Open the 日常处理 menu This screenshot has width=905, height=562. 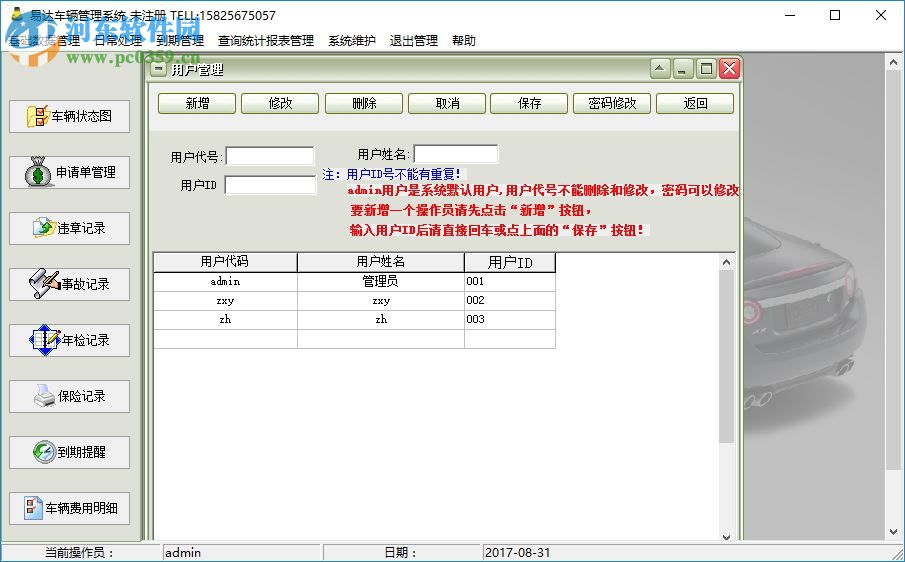click(118, 40)
